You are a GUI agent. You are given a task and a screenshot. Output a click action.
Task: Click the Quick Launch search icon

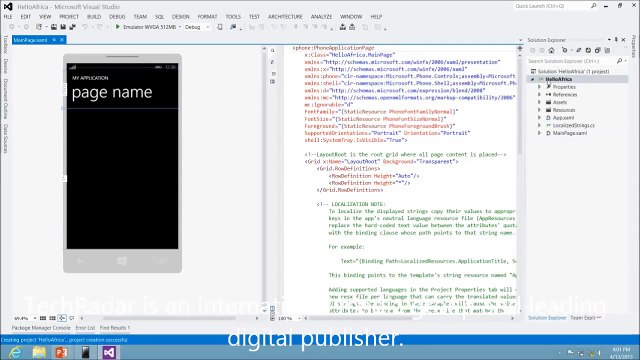(x=593, y=6)
